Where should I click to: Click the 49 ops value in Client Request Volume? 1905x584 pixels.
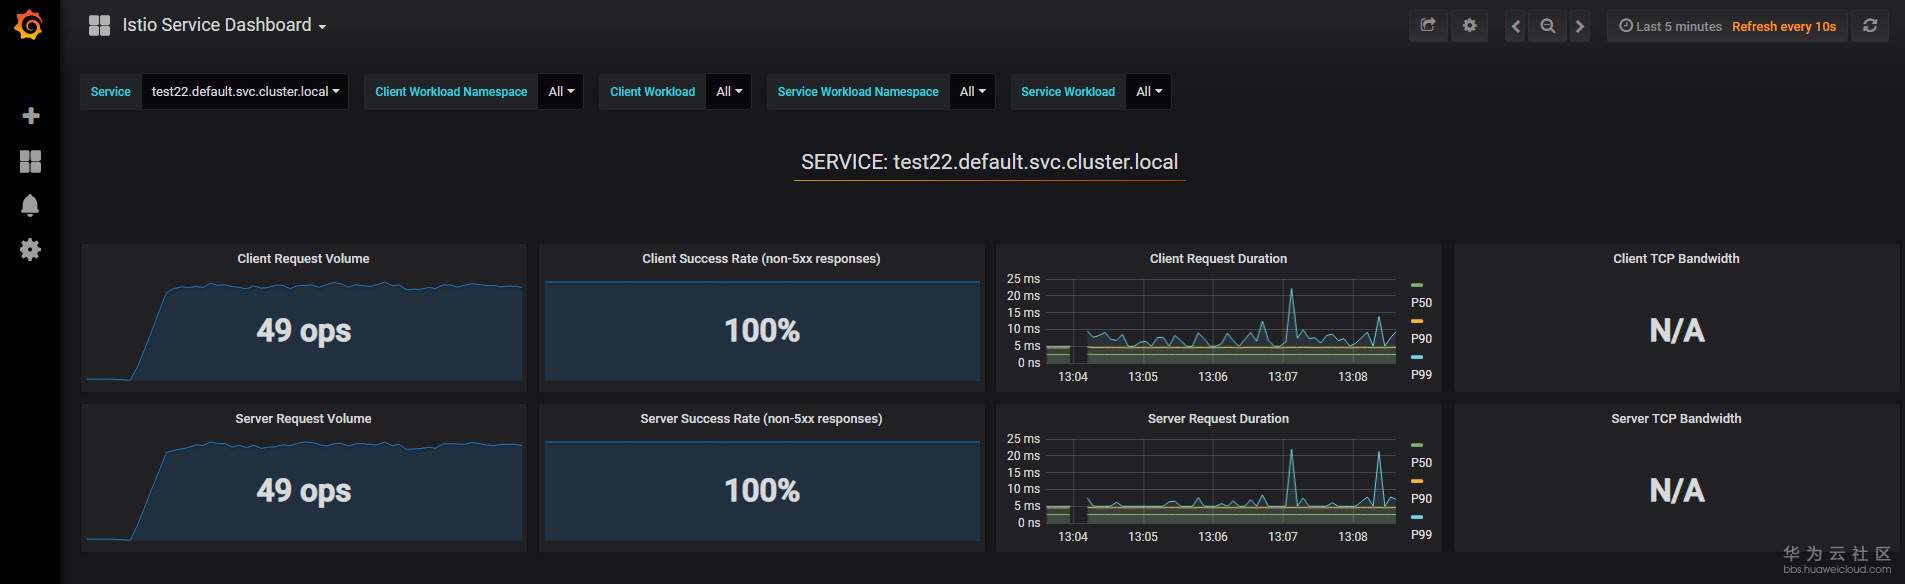(x=304, y=330)
